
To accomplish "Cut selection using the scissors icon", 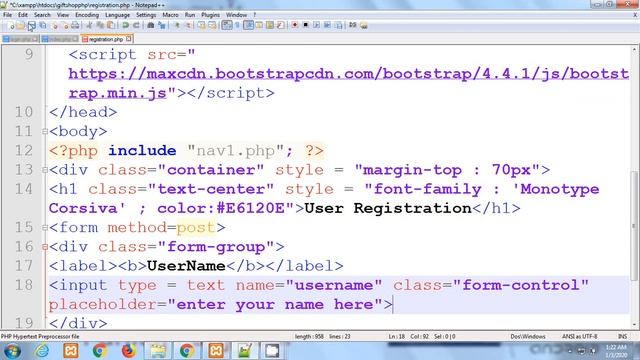I will coord(89,25).
